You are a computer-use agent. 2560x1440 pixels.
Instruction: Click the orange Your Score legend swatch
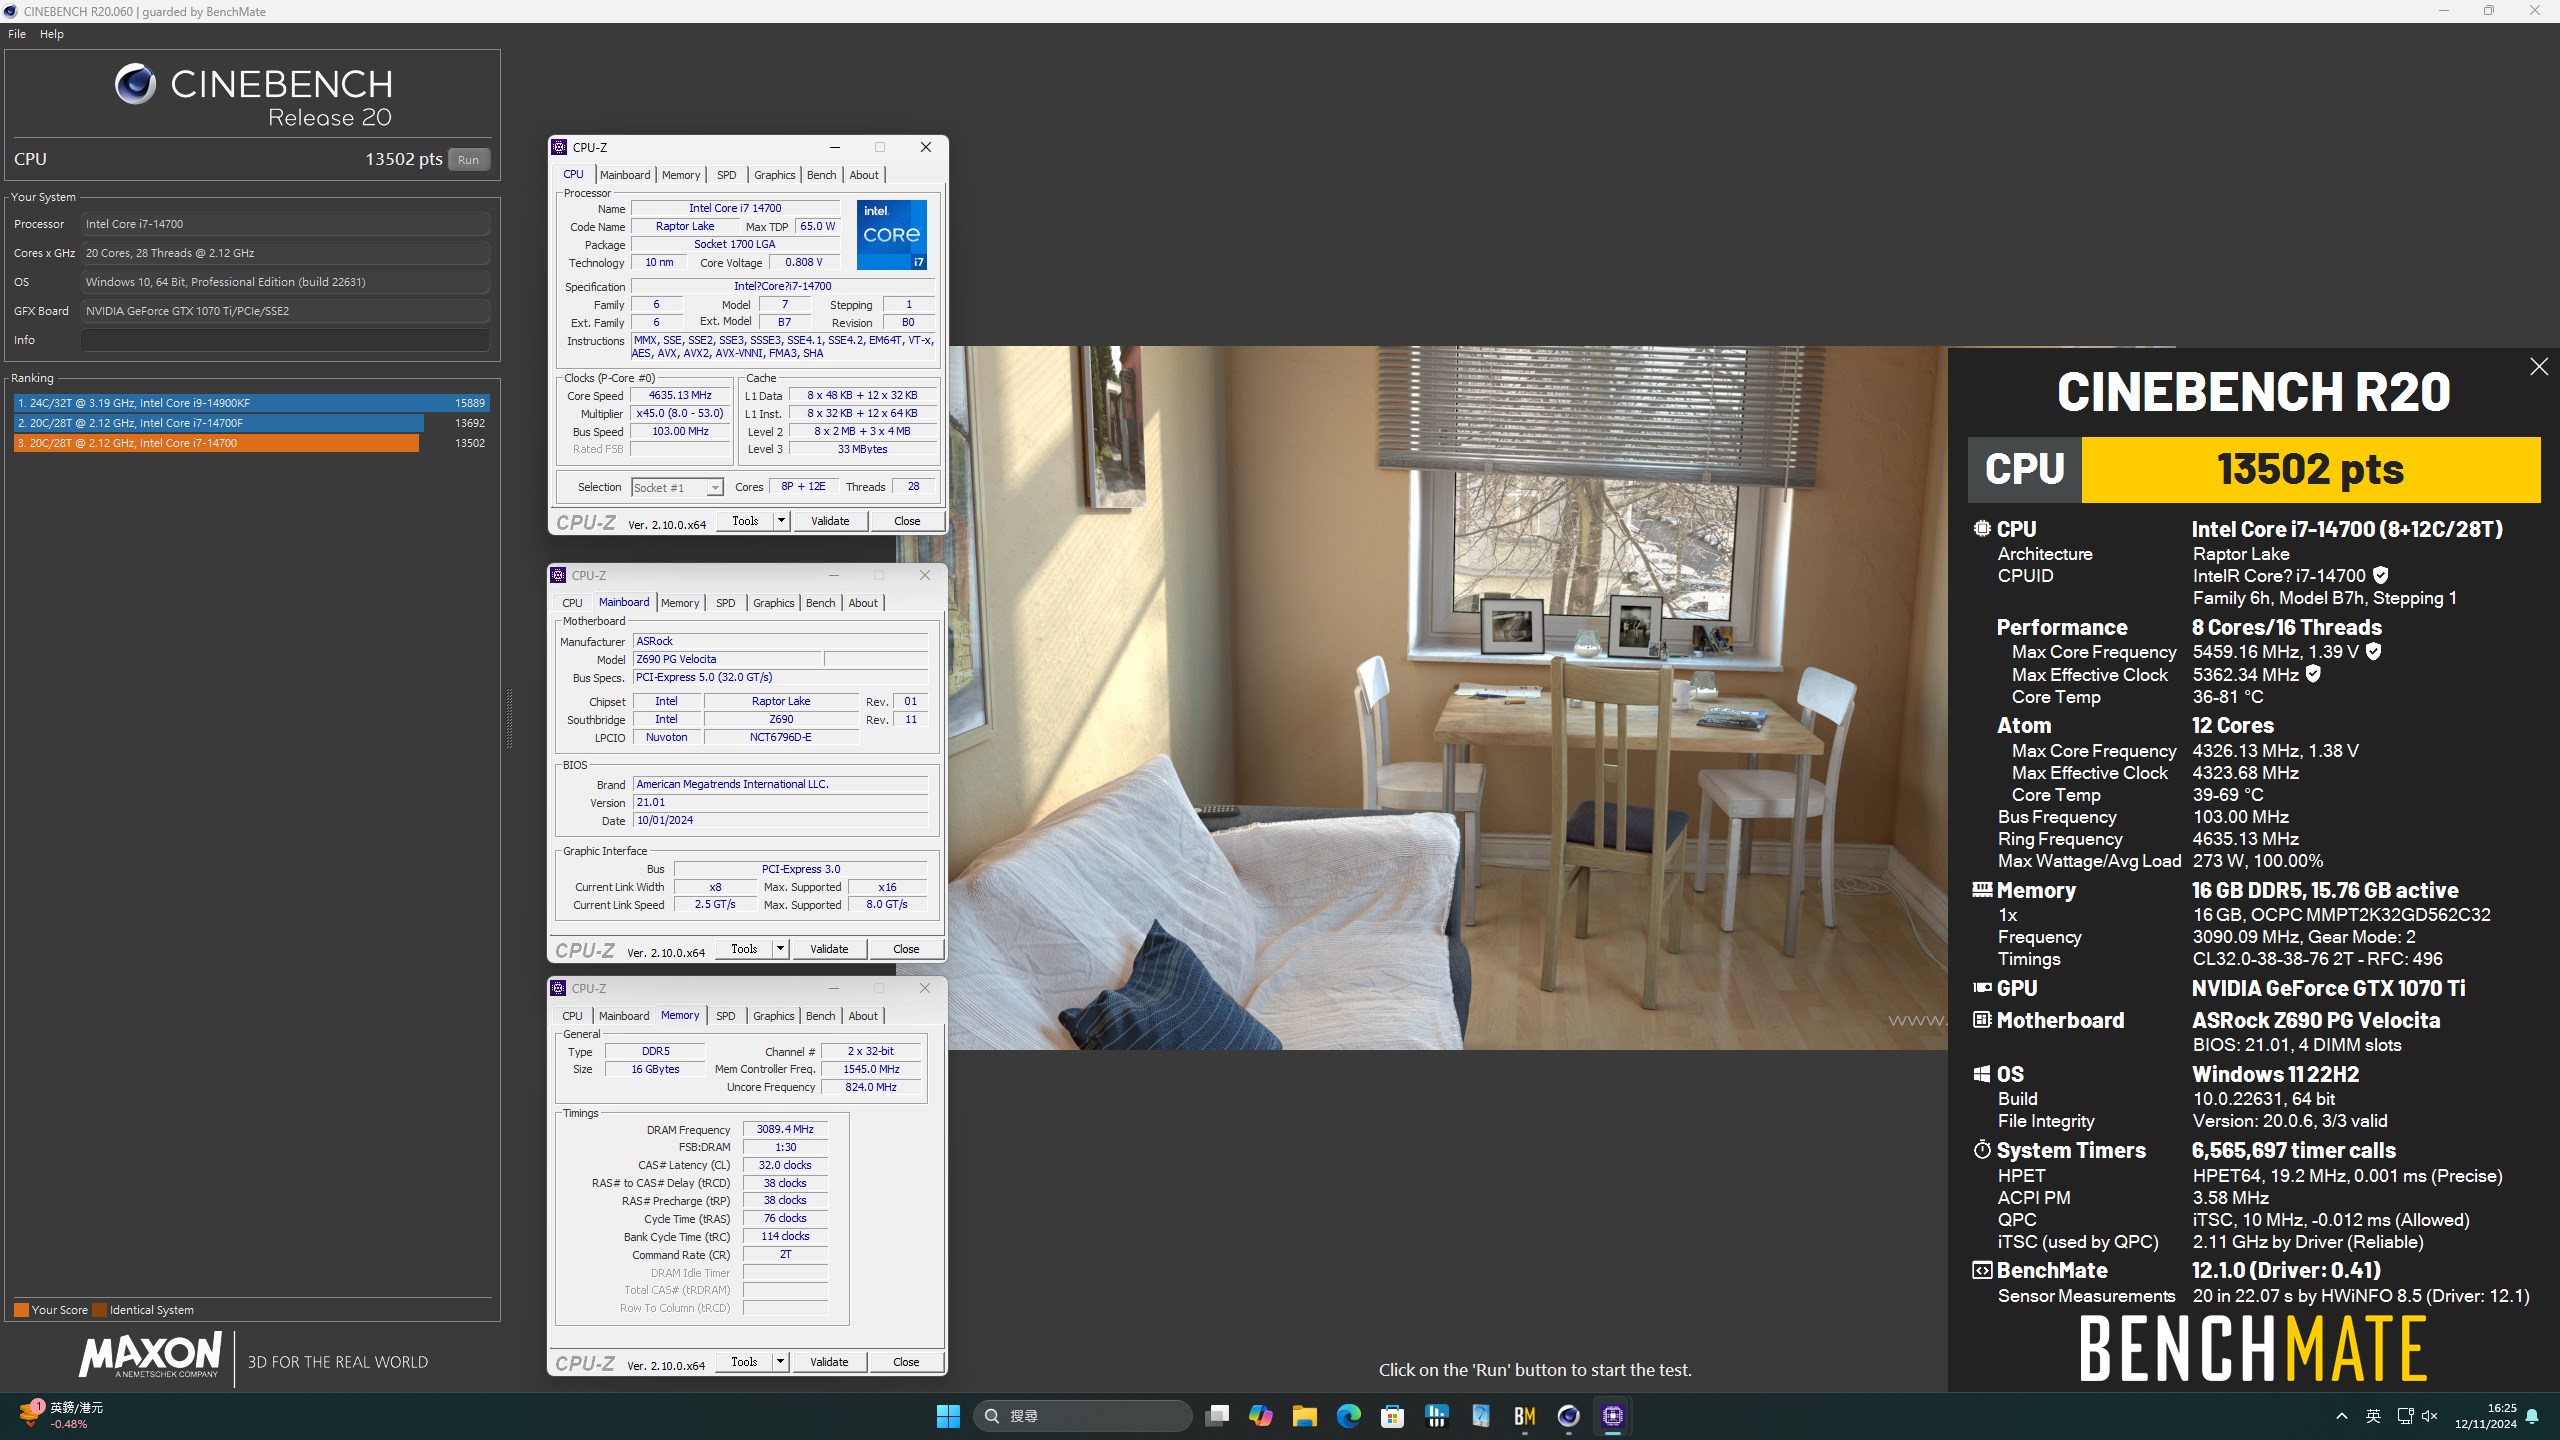coord(21,1310)
